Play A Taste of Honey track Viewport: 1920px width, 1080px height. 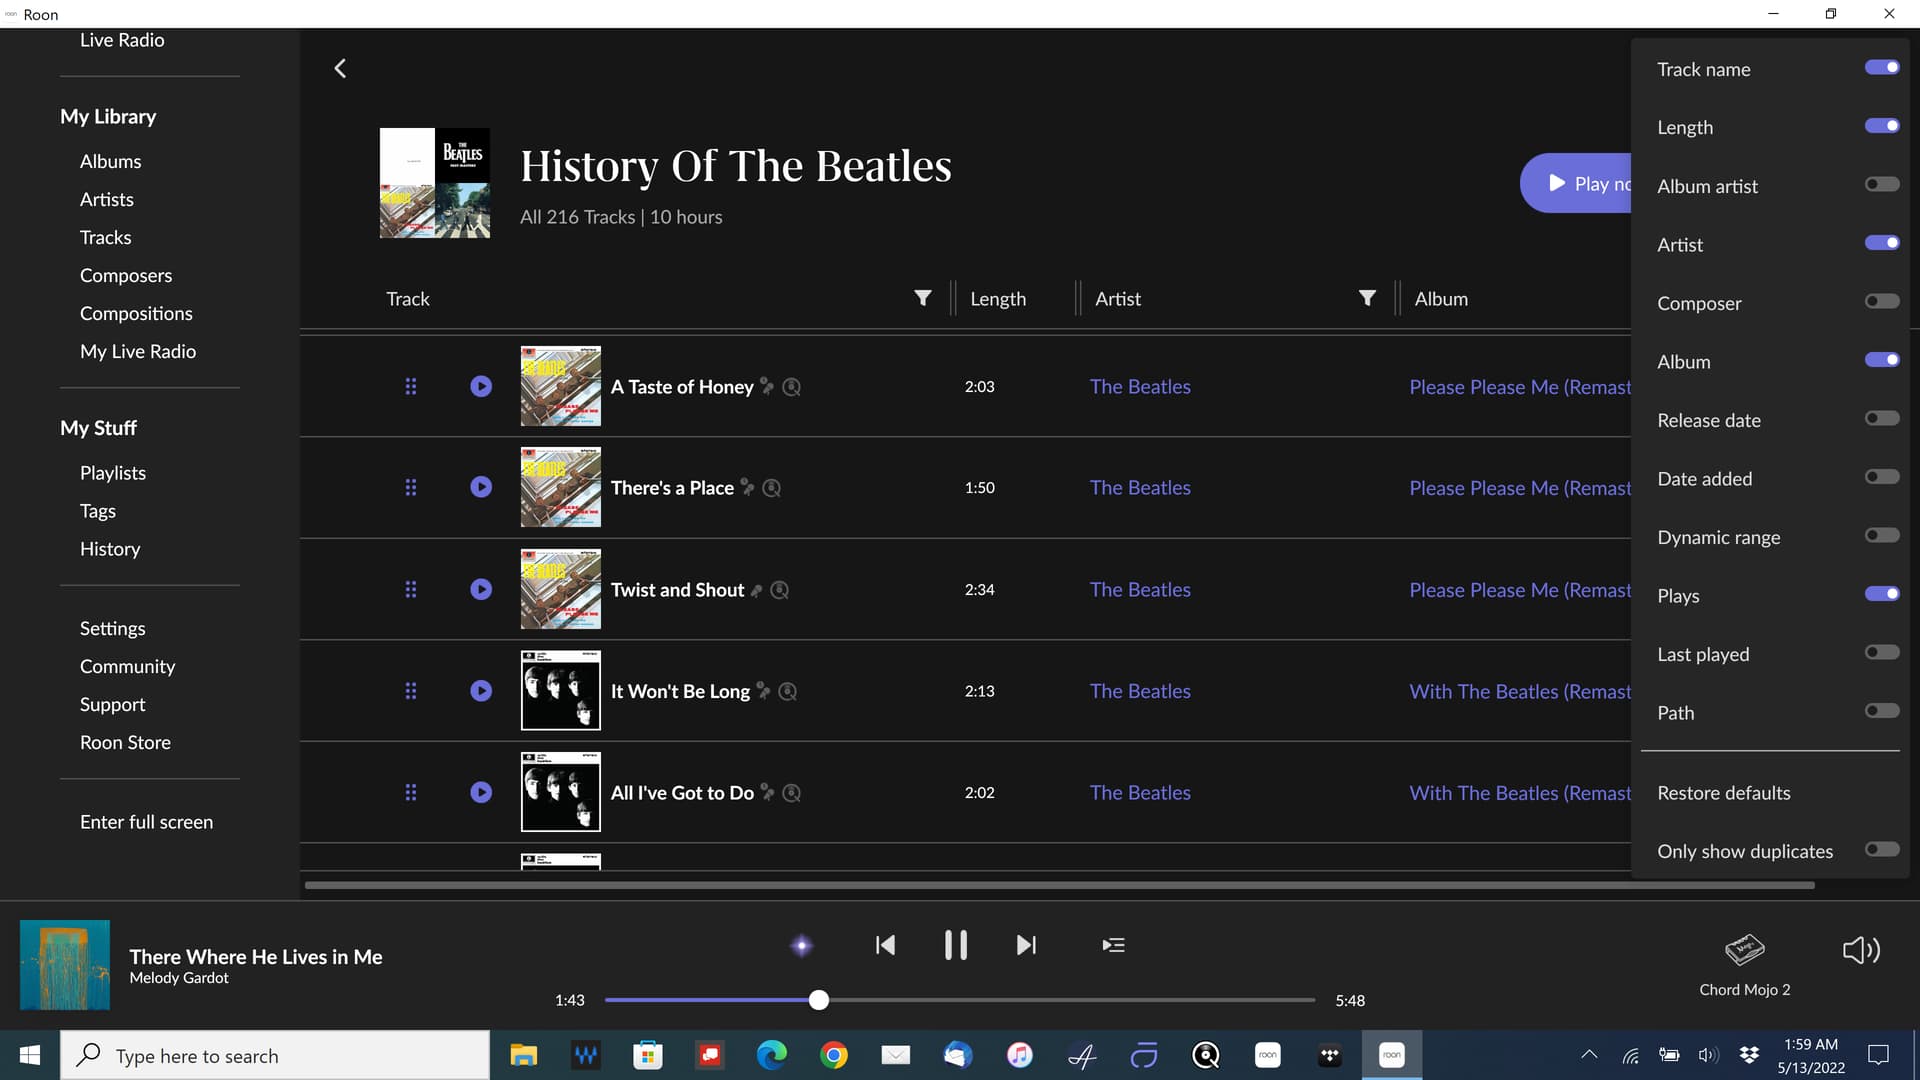(481, 386)
